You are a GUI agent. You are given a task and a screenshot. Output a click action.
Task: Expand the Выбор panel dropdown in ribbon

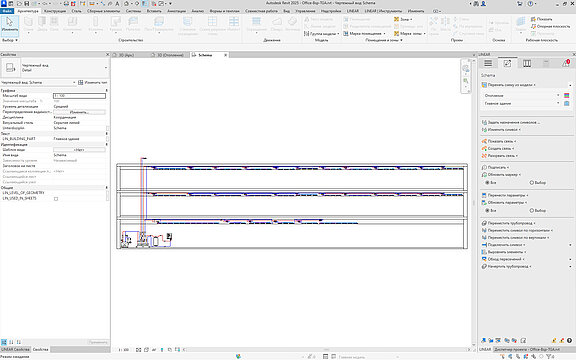click(x=10, y=40)
